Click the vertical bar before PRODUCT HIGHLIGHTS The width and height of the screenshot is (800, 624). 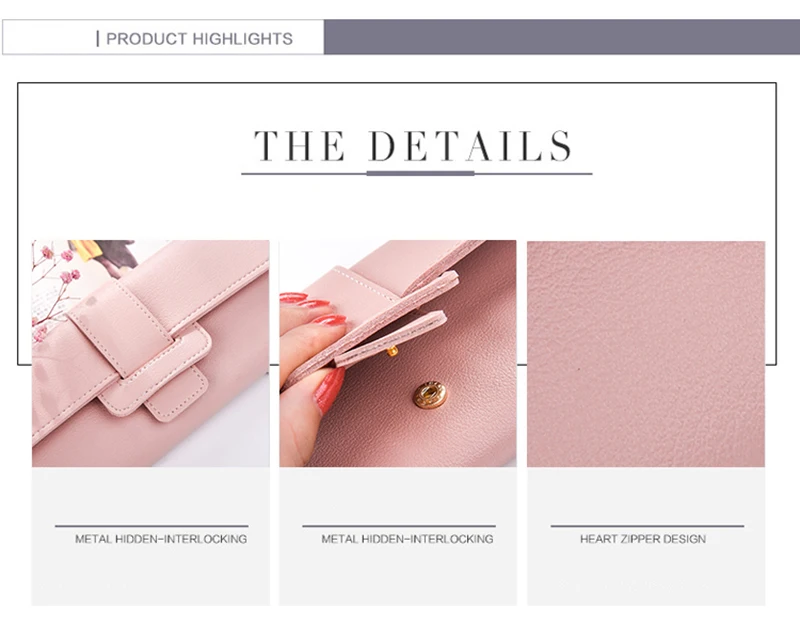[x=97, y=39]
